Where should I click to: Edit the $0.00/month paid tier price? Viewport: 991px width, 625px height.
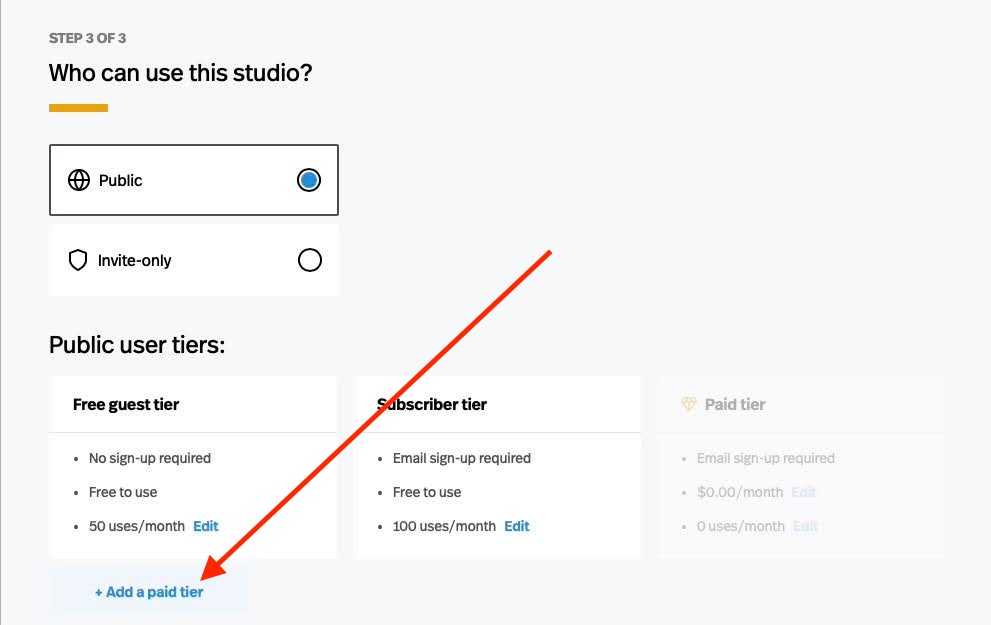pyautogui.click(x=804, y=492)
